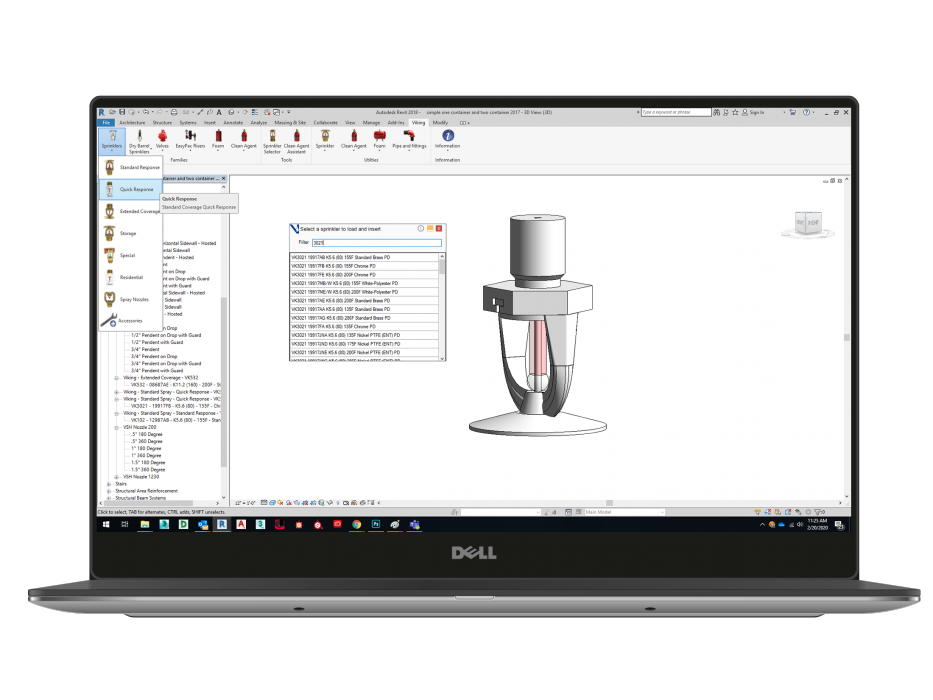Image resolution: width=933 pixels, height=700 pixels.
Task: Open the Viking Information button
Action: coord(447,139)
